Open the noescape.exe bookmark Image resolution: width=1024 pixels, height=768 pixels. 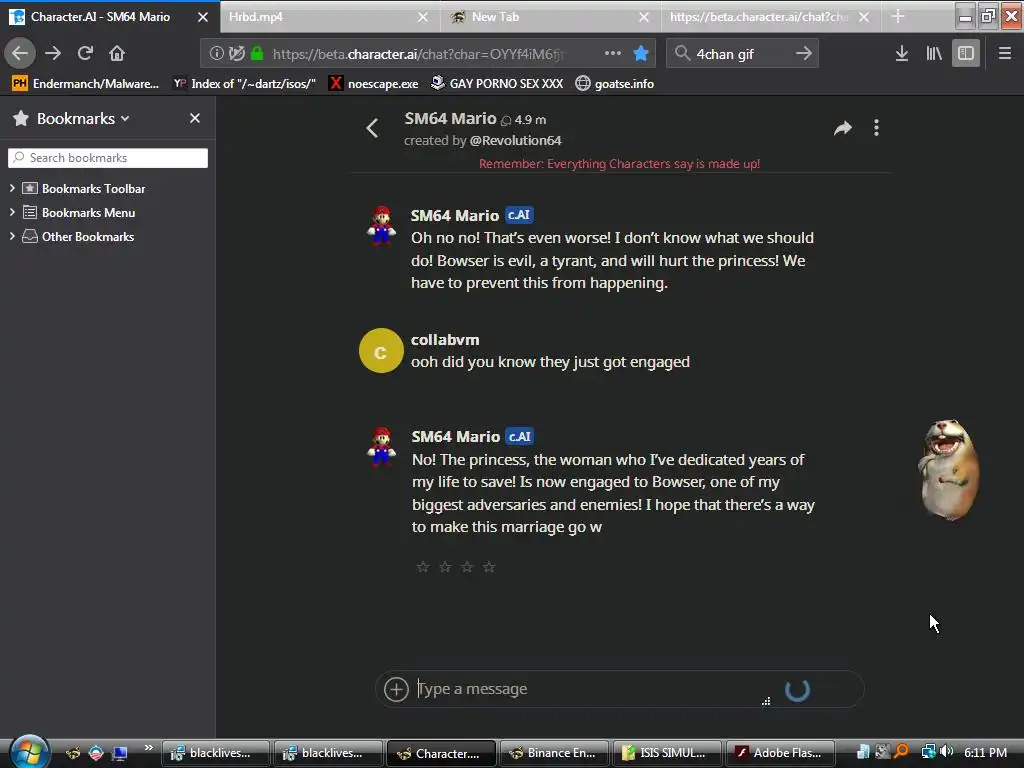click(374, 84)
